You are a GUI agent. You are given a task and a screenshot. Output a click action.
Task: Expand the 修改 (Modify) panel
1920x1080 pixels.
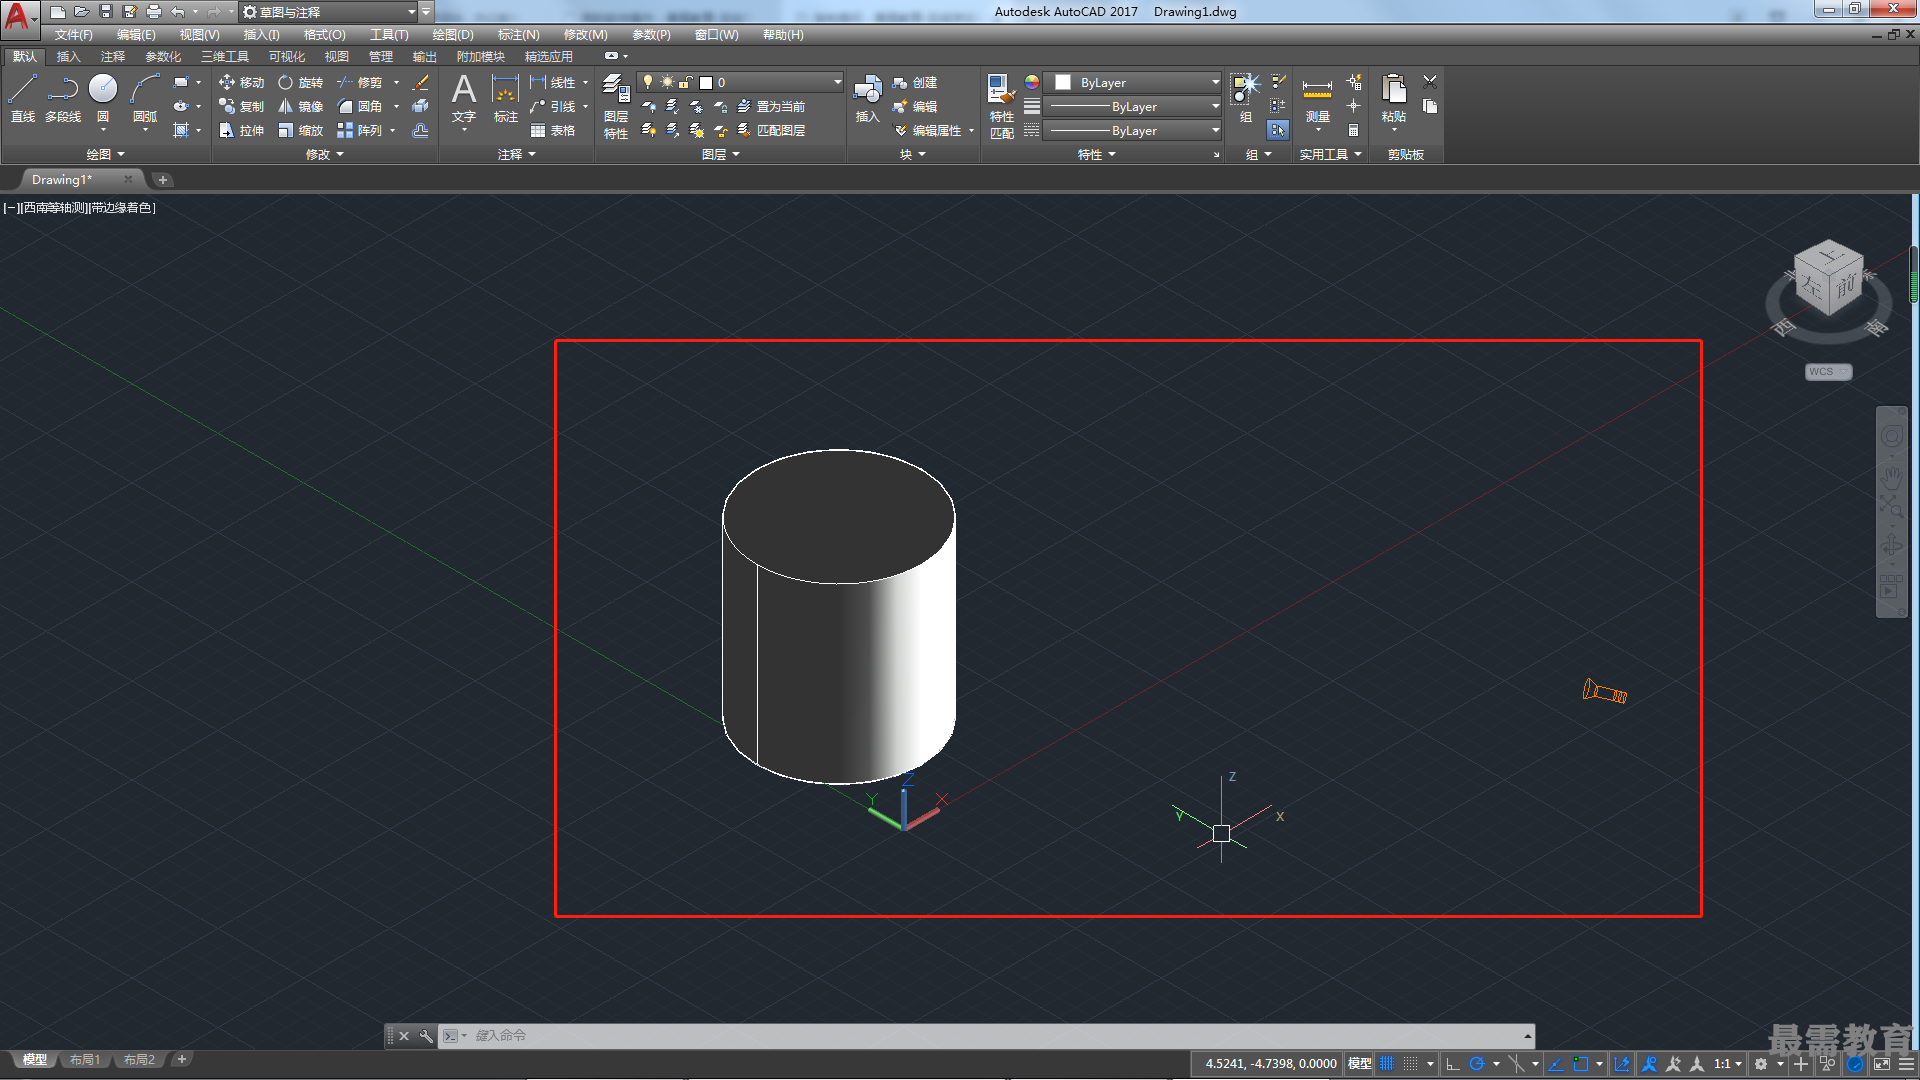click(324, 154)
